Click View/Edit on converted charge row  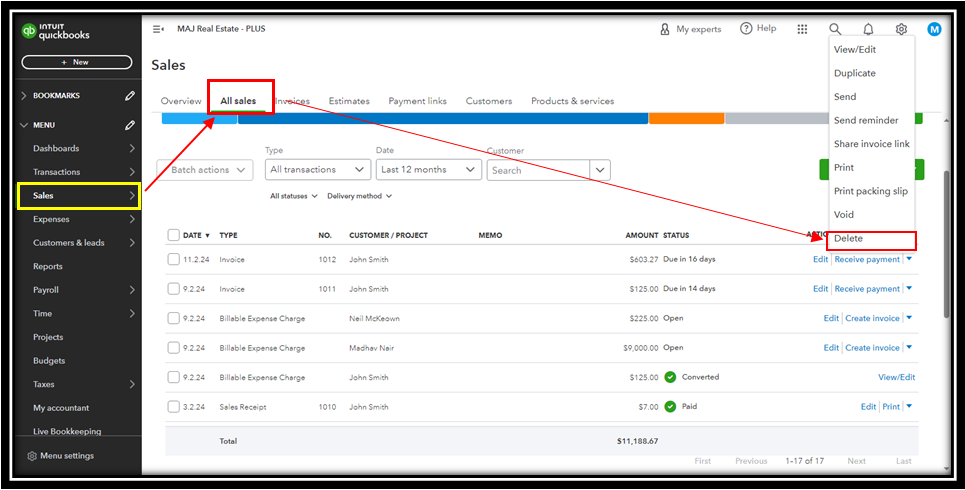pyautogui.click(x=896, y=377)
